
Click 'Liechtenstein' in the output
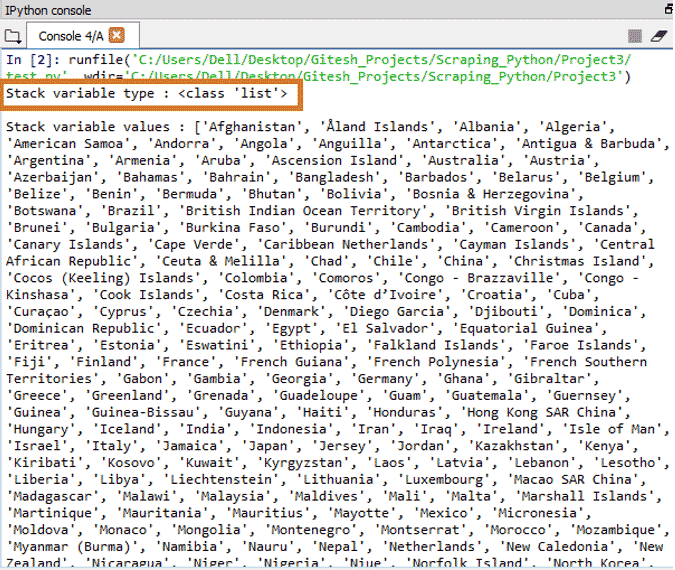220,480
